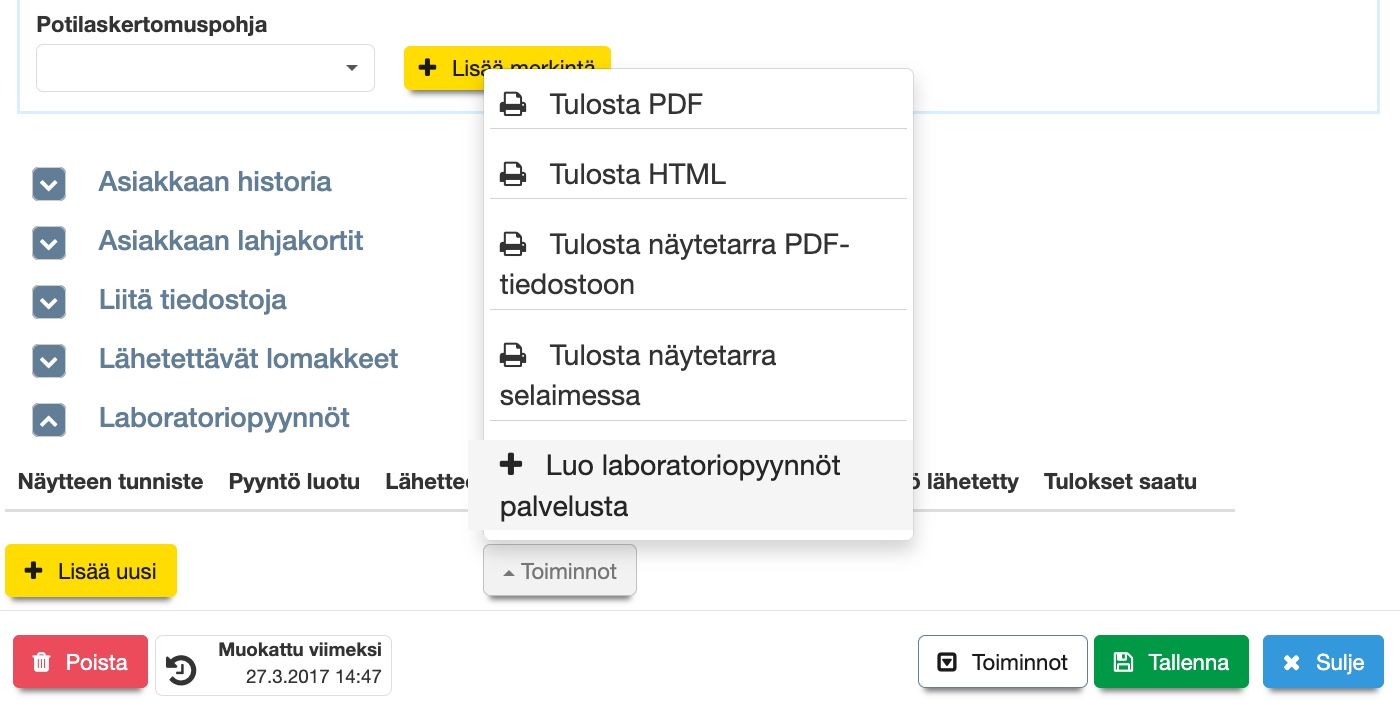Click the printer icon beside Tulosta PDF
The height and width of the screenshot is (716, 1400).
coord(513,104)
